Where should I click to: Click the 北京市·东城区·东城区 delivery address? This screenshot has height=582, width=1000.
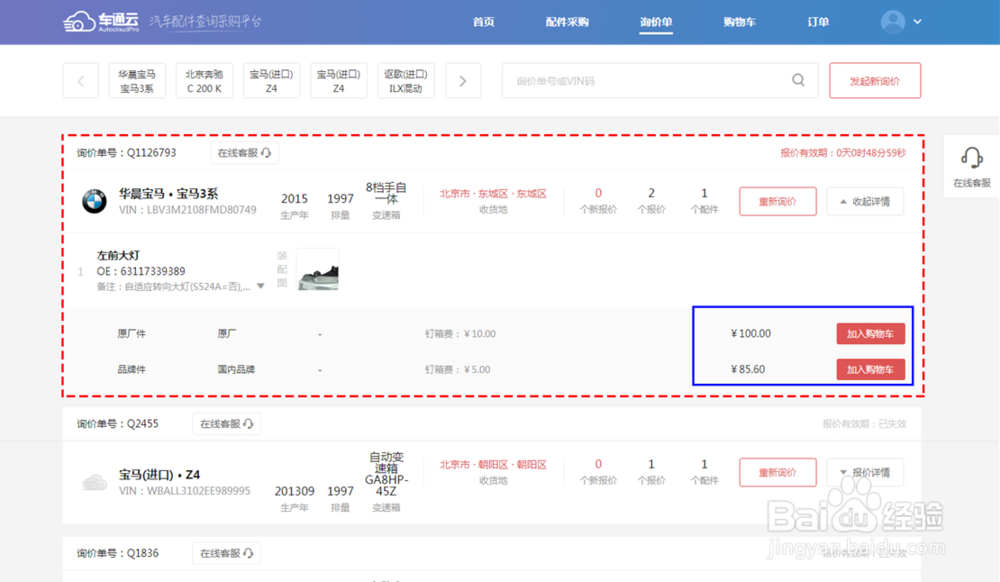click(x=493, y=194)
